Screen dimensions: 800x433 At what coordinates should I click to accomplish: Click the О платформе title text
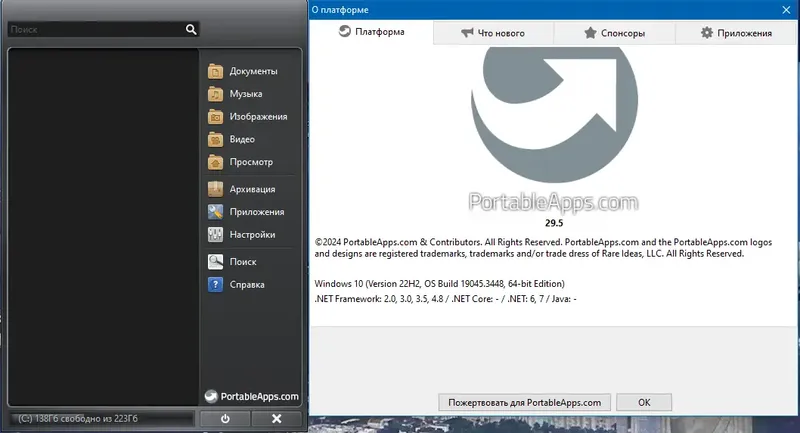(x=340, y=10)
